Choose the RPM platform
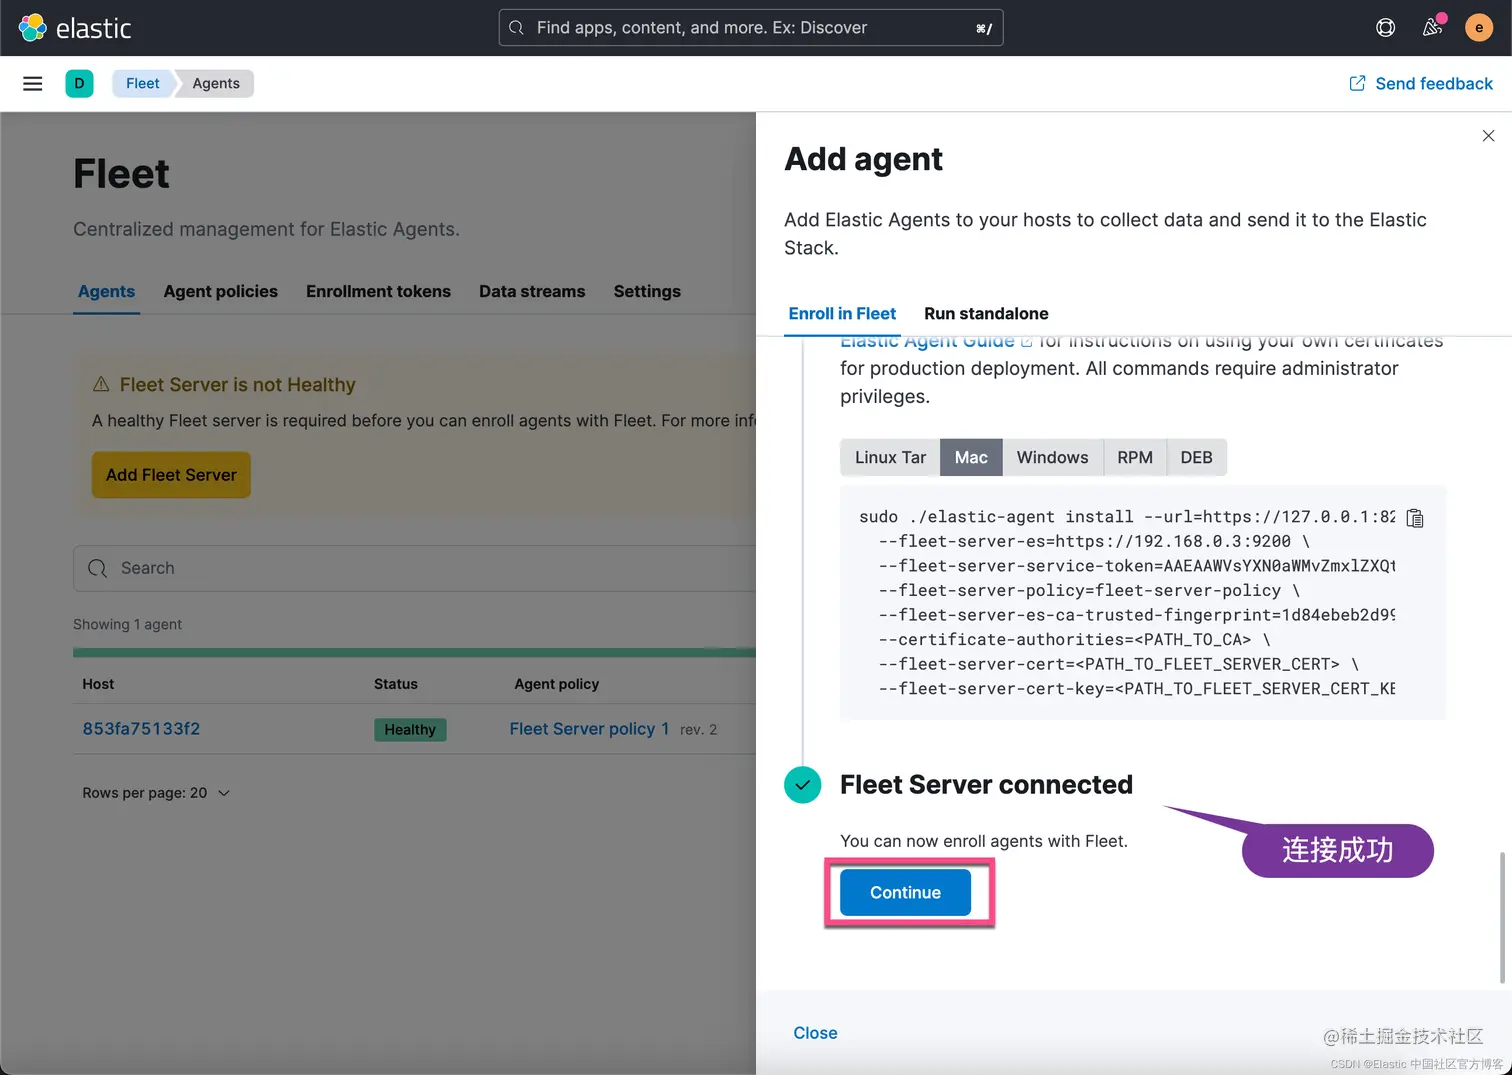This screenshot has height=1075, width=1512. (1135, 458)
